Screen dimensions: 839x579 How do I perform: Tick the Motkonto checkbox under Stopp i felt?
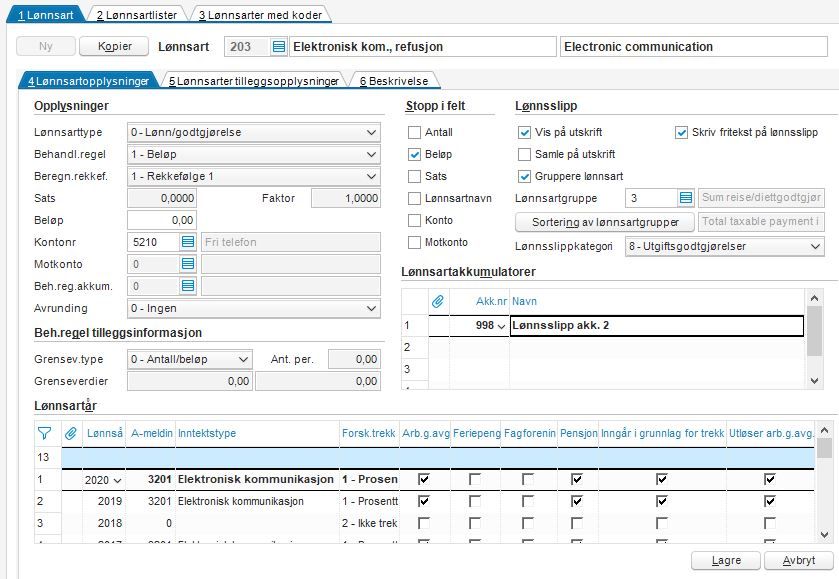coord(414,242)
